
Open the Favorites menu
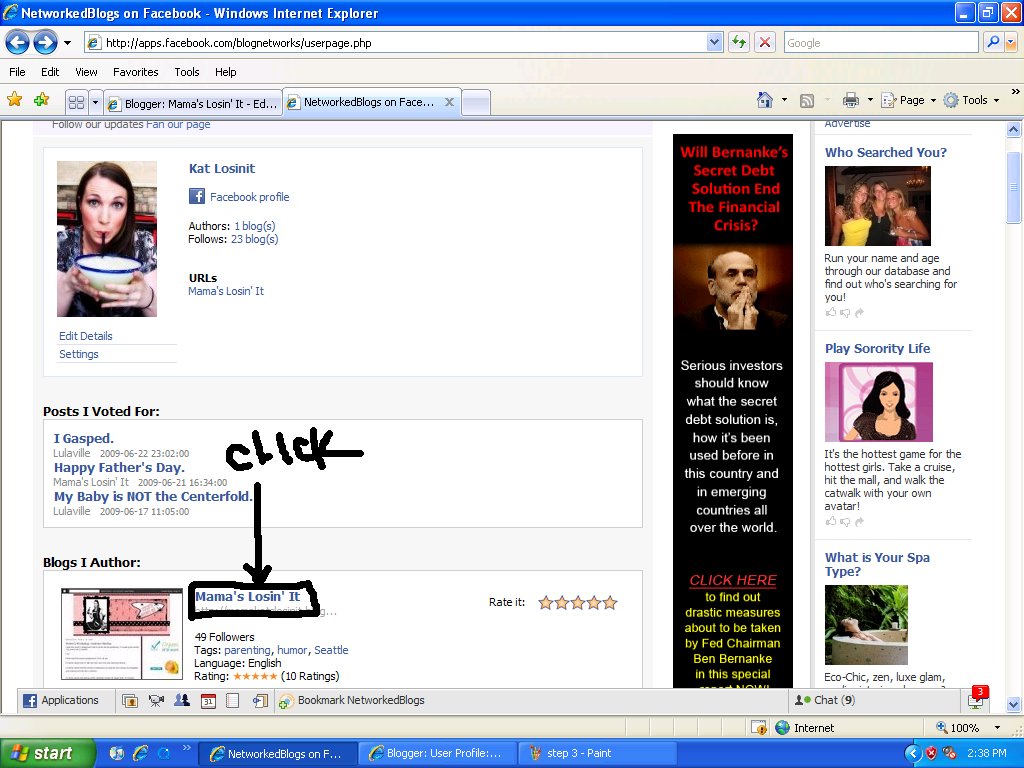coord(135,72)
